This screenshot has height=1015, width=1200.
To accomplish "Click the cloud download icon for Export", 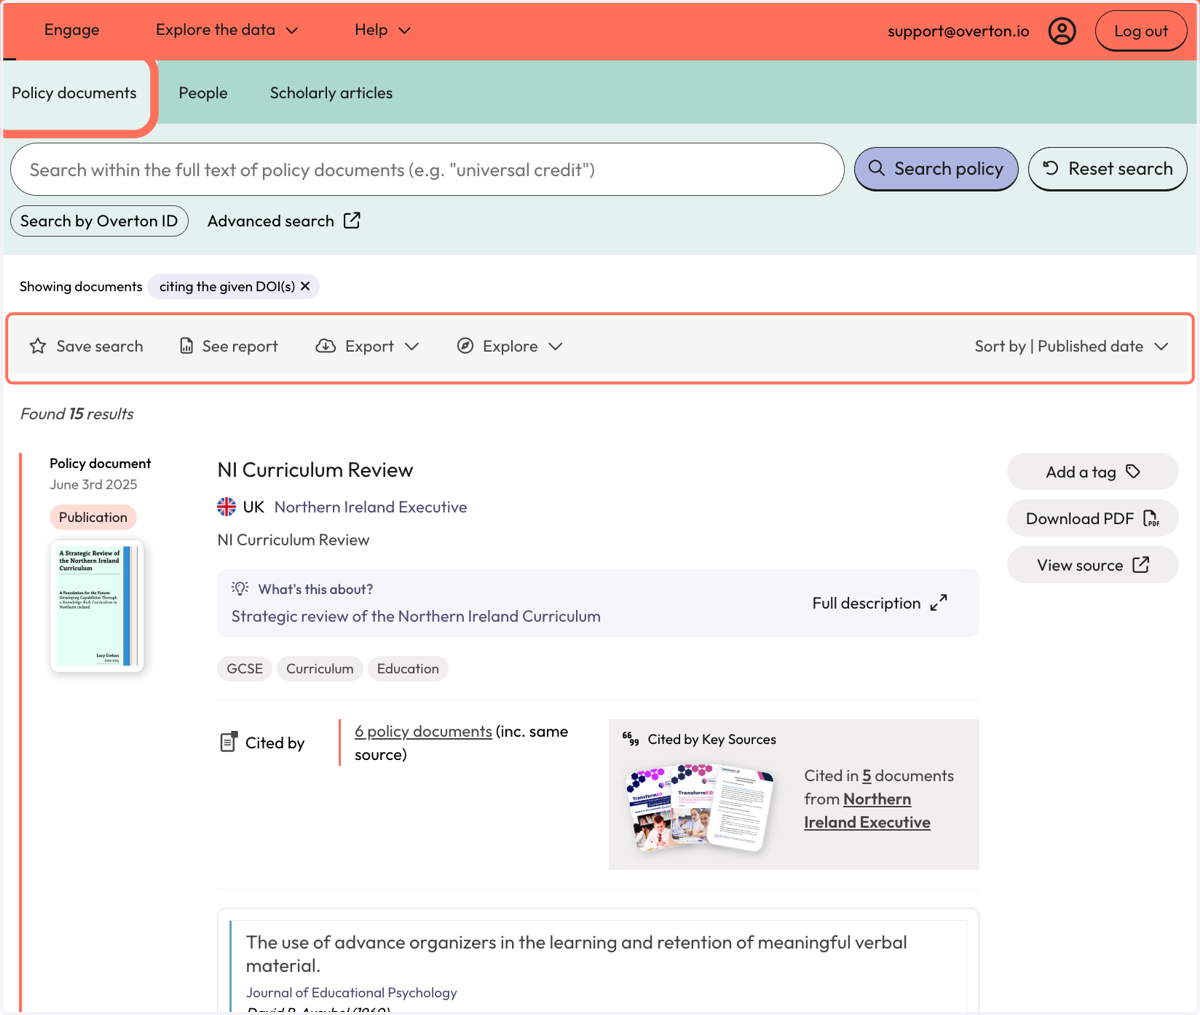I will [x=326, y=346].
